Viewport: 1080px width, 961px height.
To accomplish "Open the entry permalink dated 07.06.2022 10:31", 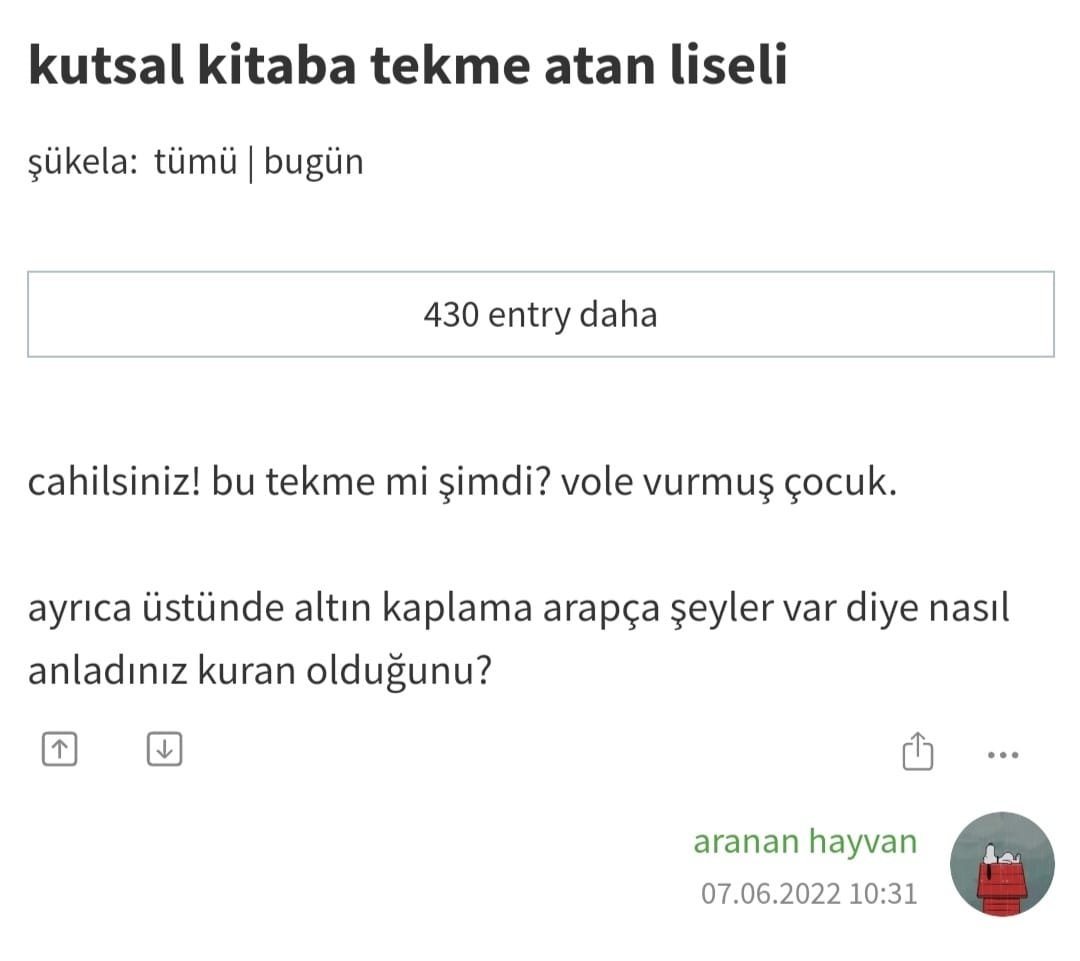I will 808,893.
